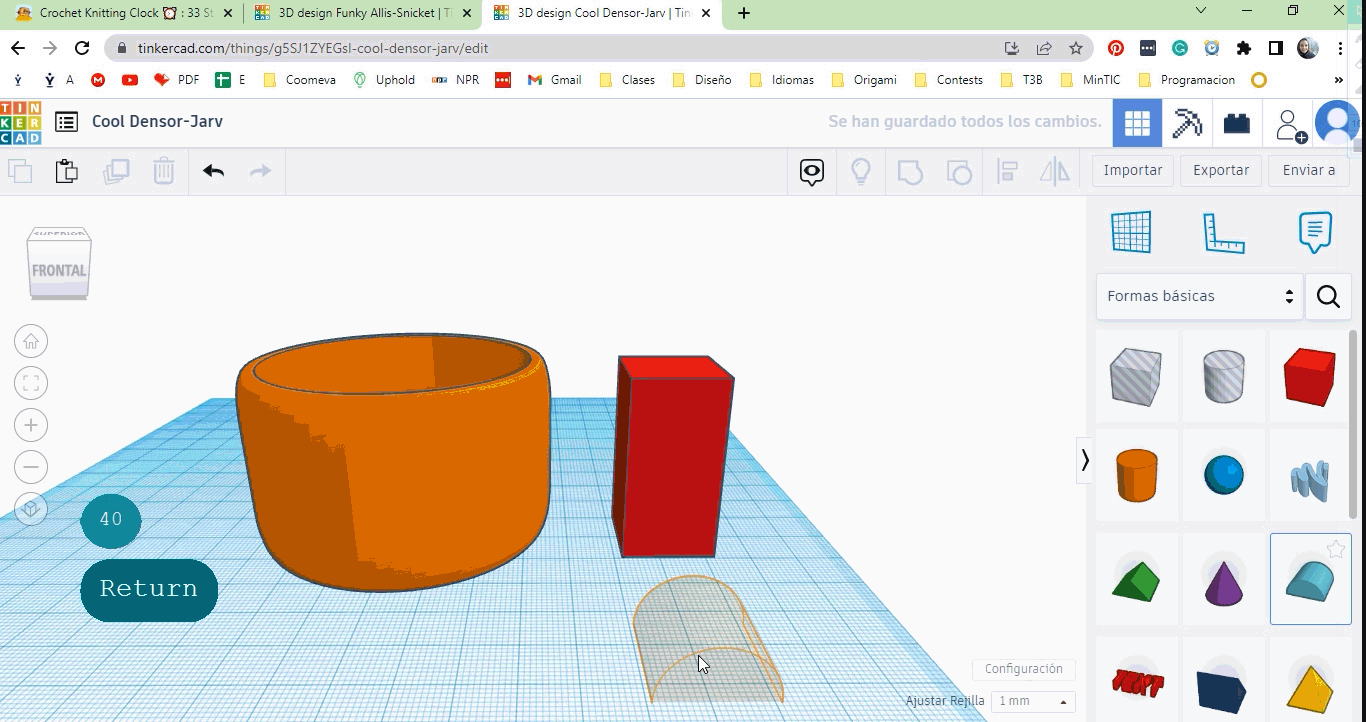Return camera to home view (house icon)
Viewport: 1366px width, 722px height.
(x=31, y=341)
